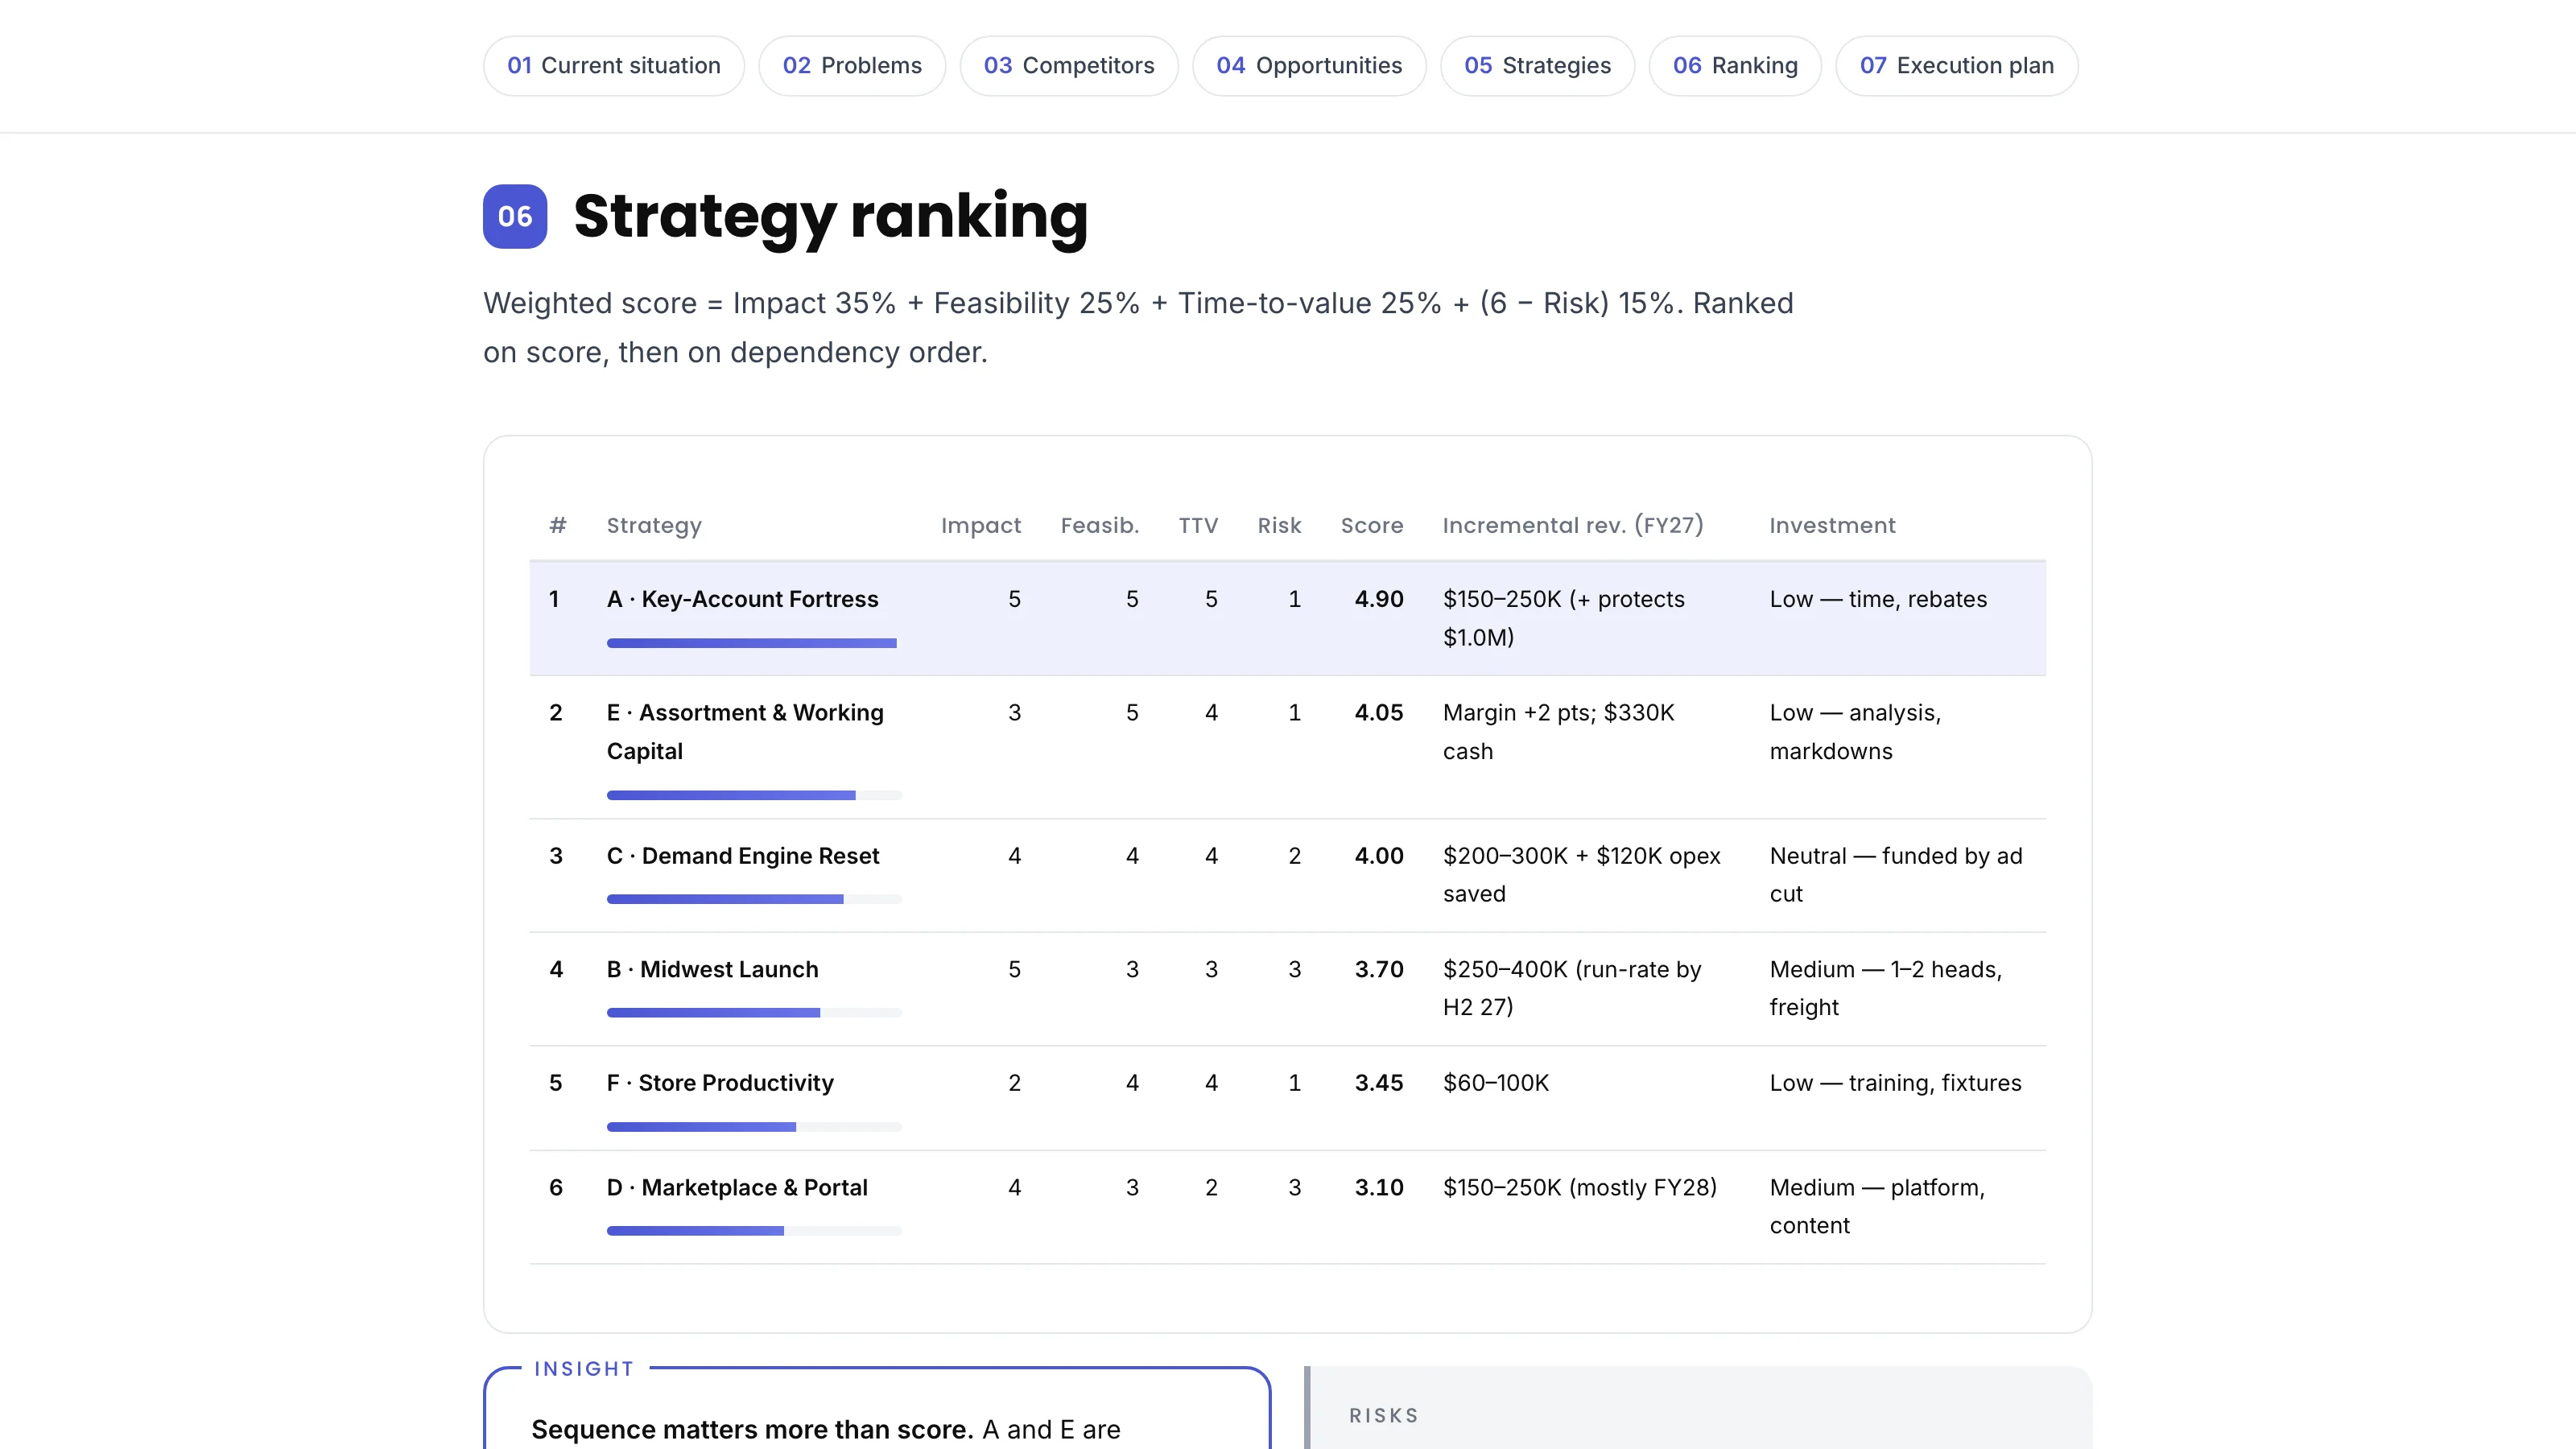Click C · Demand Engine Reset strategy name
This screenshot has height=1449, width=2576.
[743, 856]
